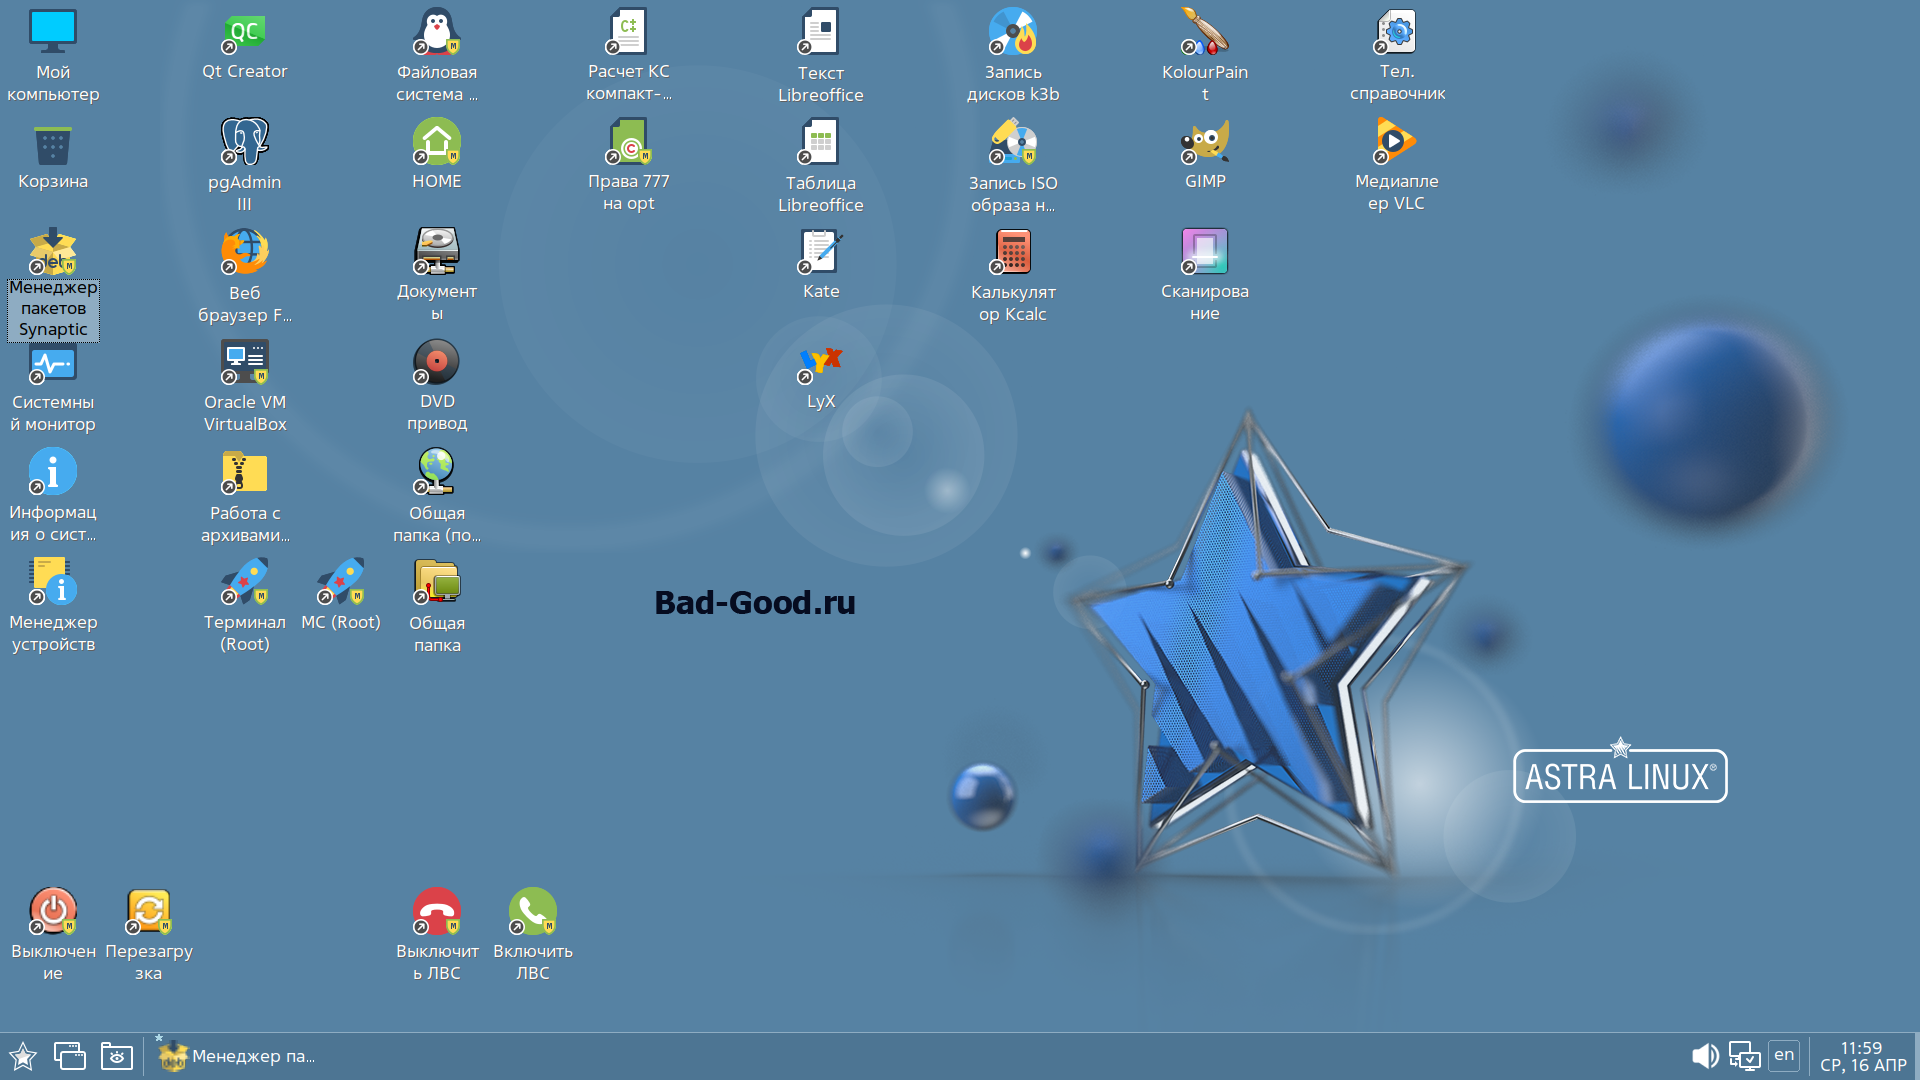The image size is (1920, 1080).
Task: Open Информация о системе icon
Action: click(x=53, y=472)
